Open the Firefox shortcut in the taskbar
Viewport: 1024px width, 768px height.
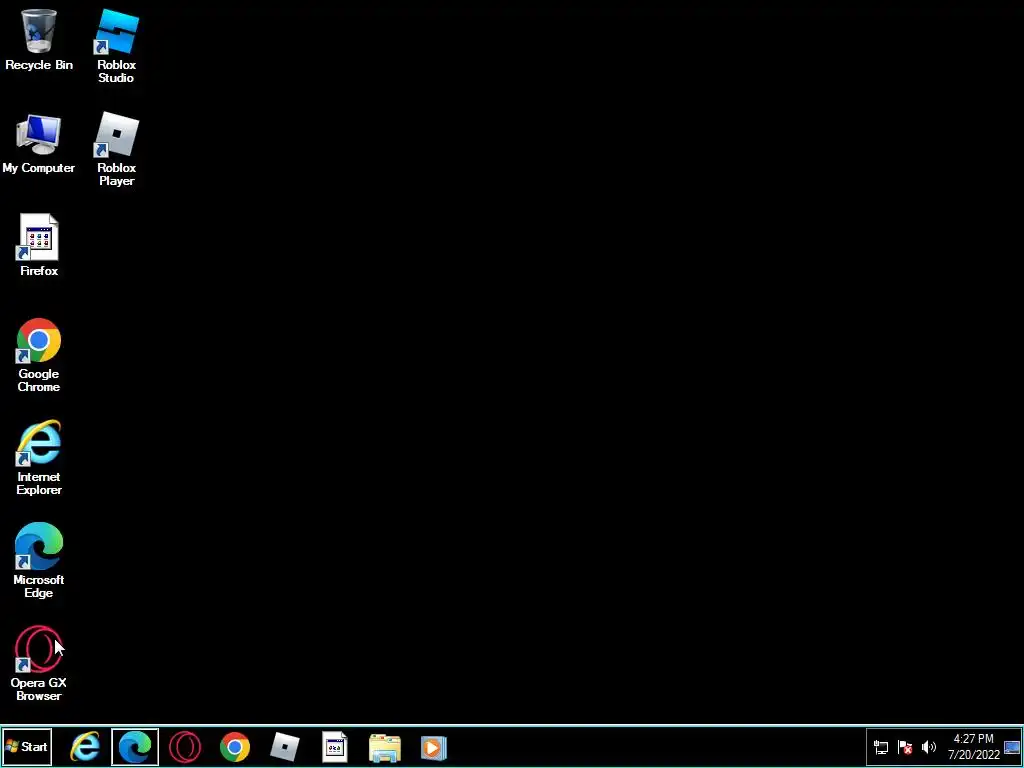(334, 746)
